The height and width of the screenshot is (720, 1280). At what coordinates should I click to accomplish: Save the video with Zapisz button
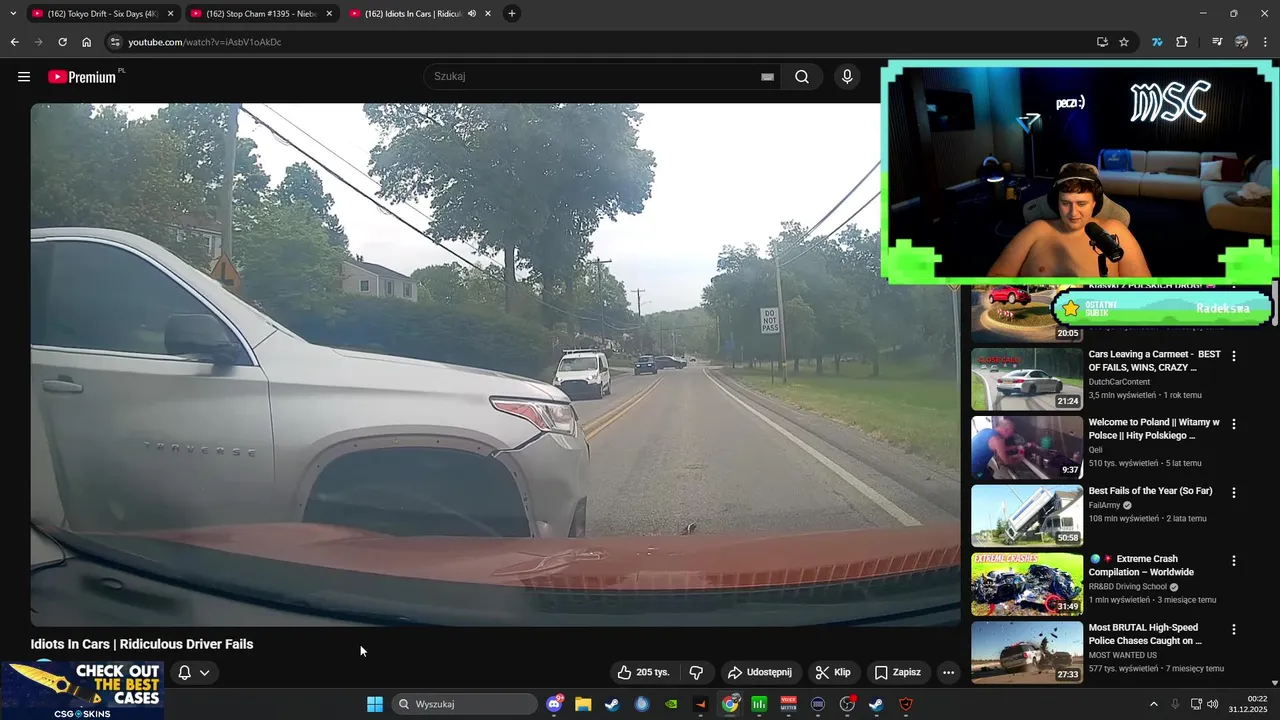[x=897, y=672]
